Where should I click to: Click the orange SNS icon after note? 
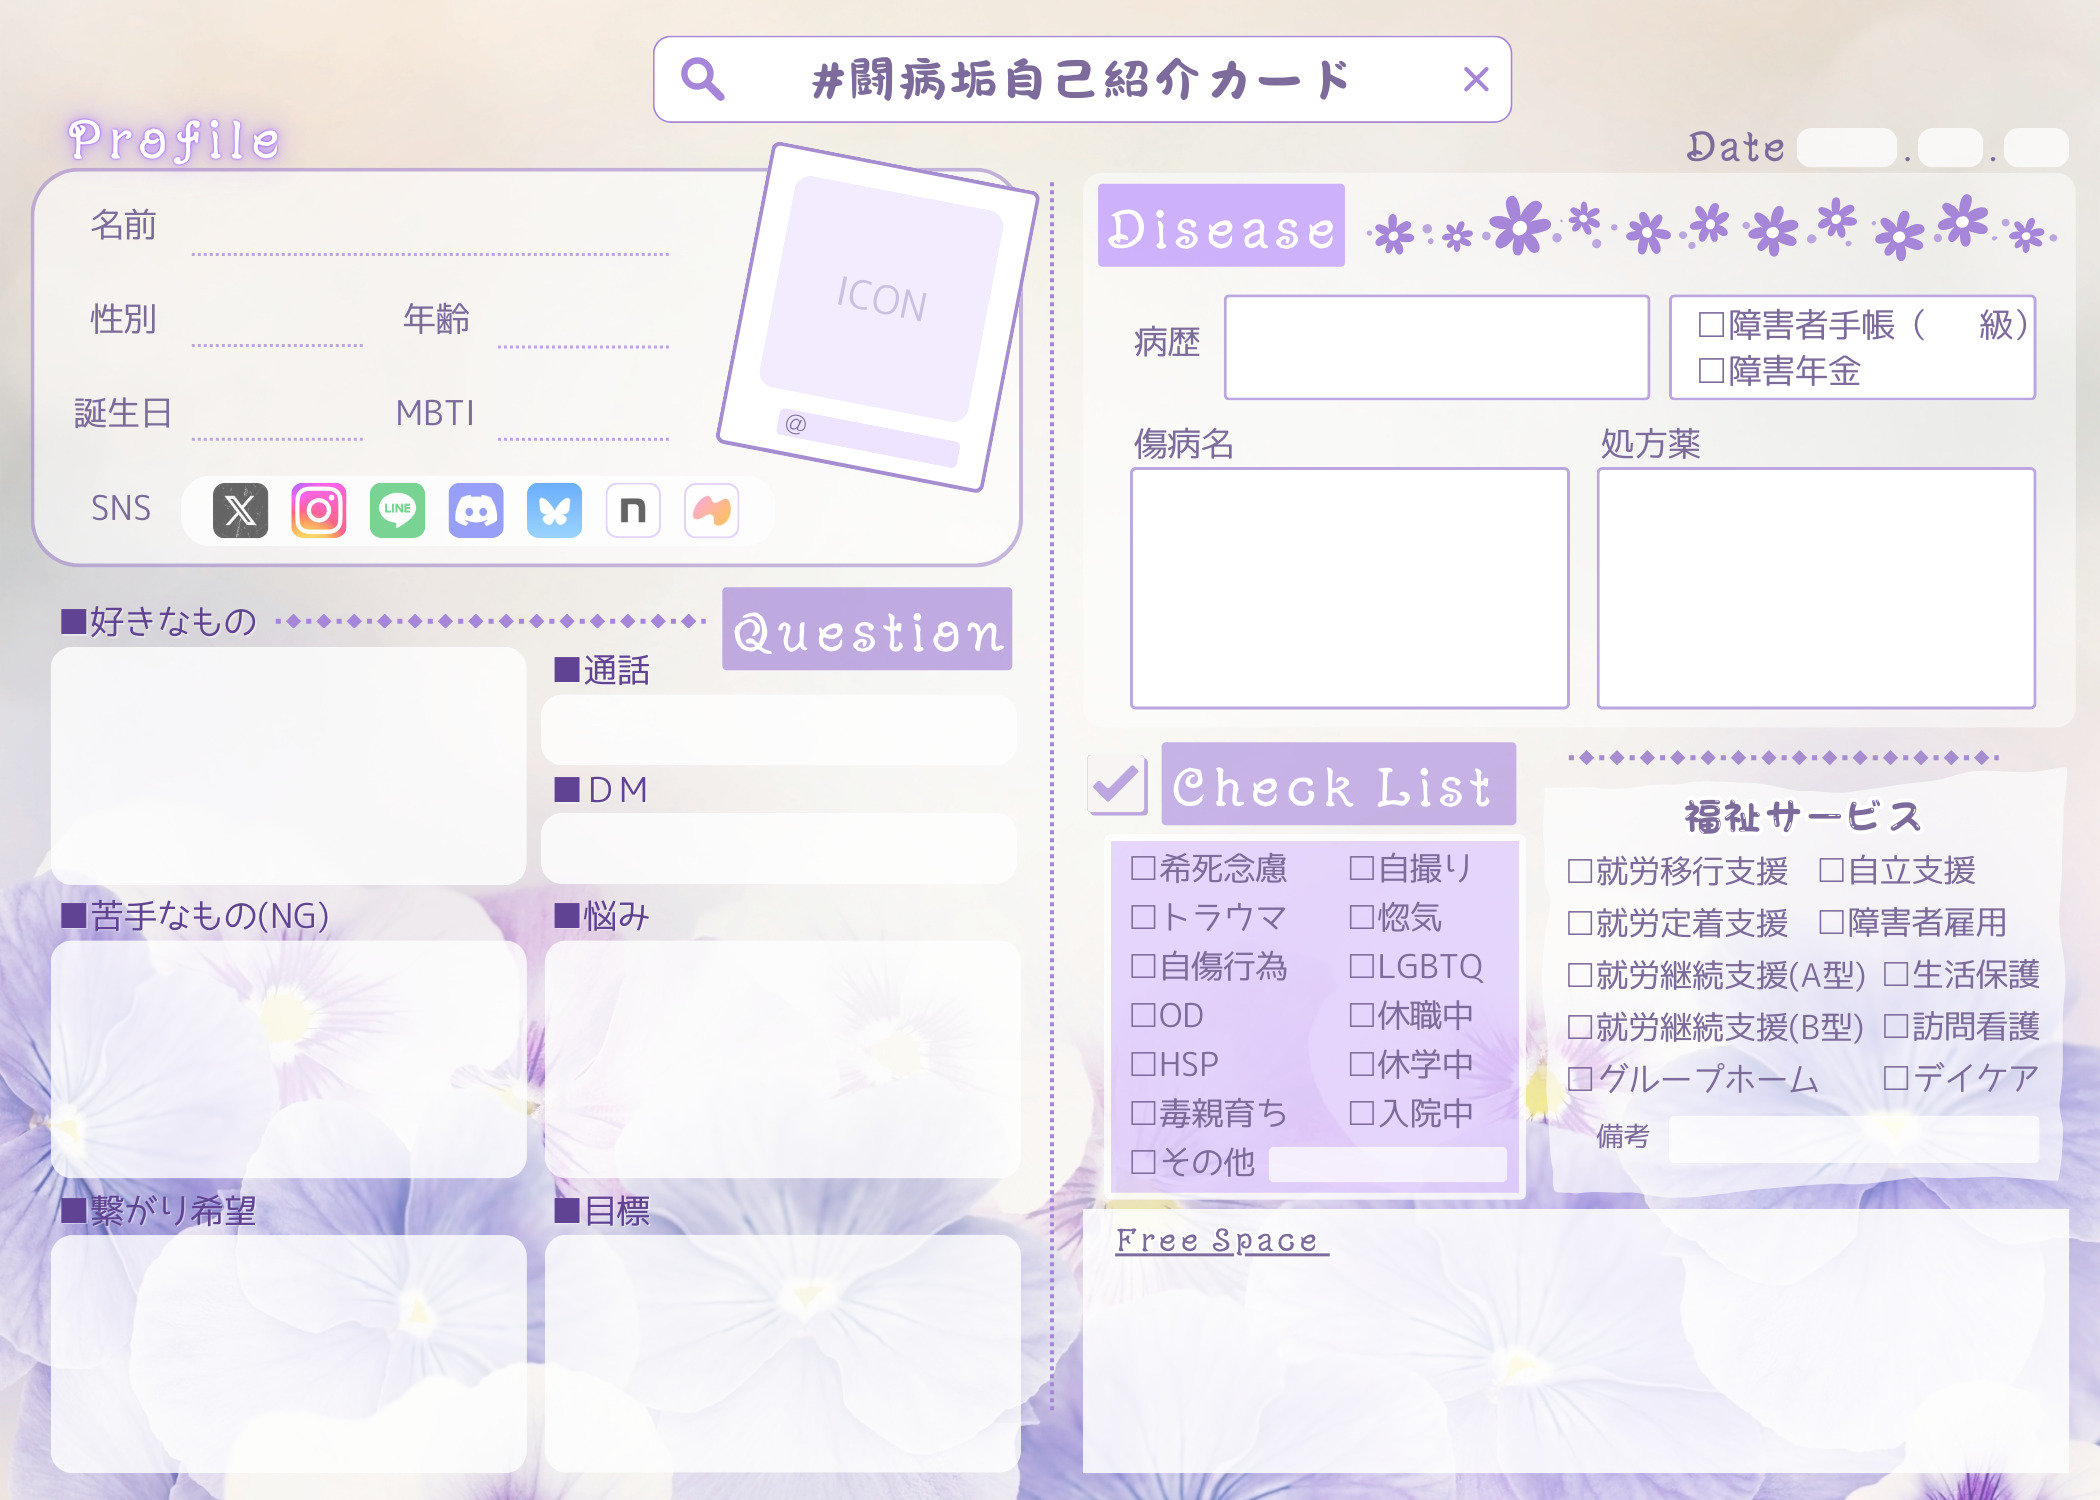pos(711,511)
